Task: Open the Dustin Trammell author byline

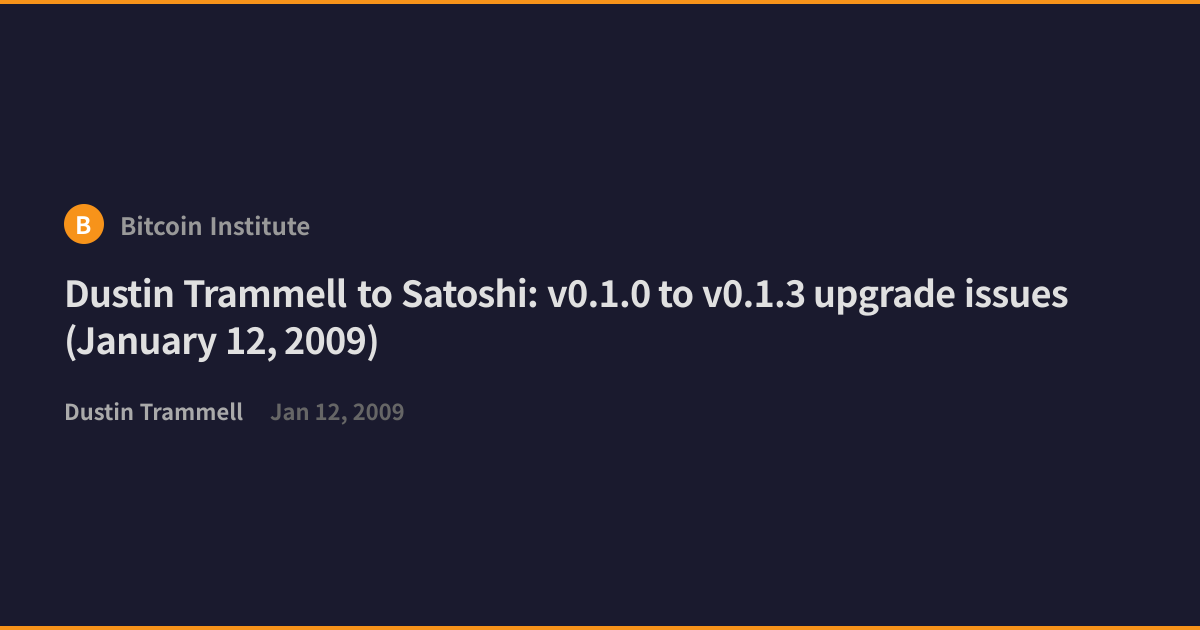Action: 154,412
